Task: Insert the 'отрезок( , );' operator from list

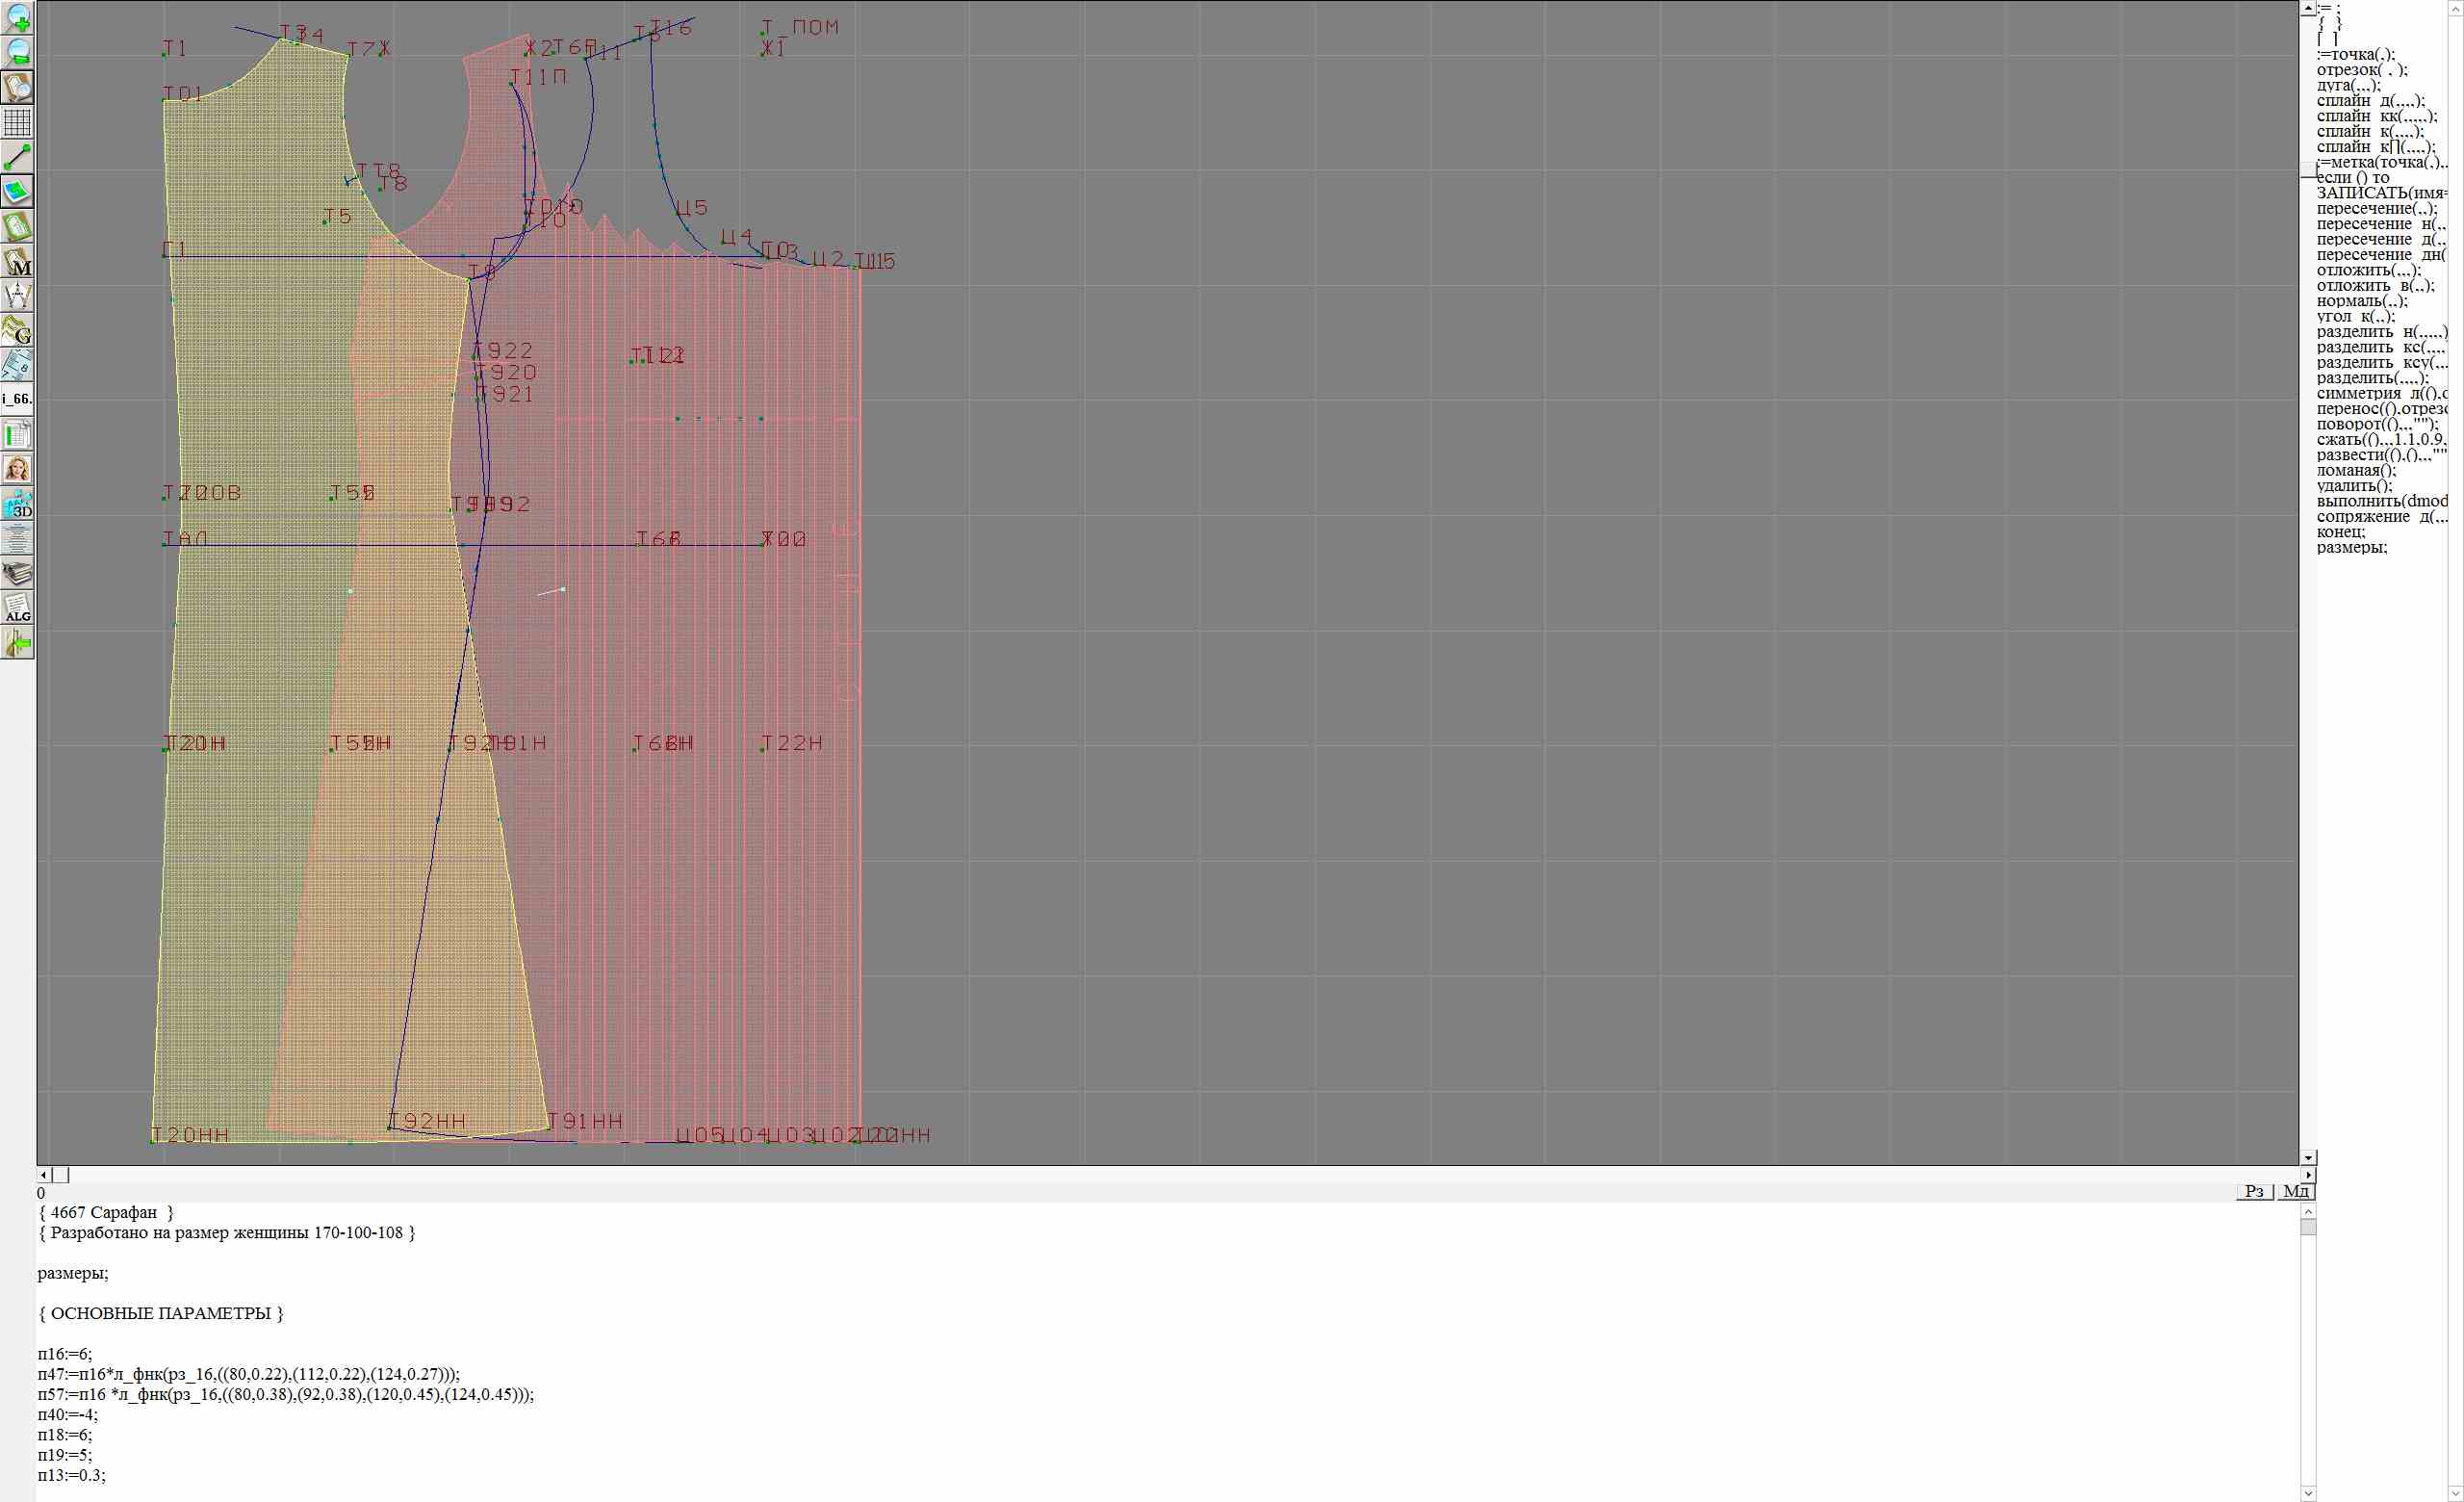Action: click(2362, 70)
